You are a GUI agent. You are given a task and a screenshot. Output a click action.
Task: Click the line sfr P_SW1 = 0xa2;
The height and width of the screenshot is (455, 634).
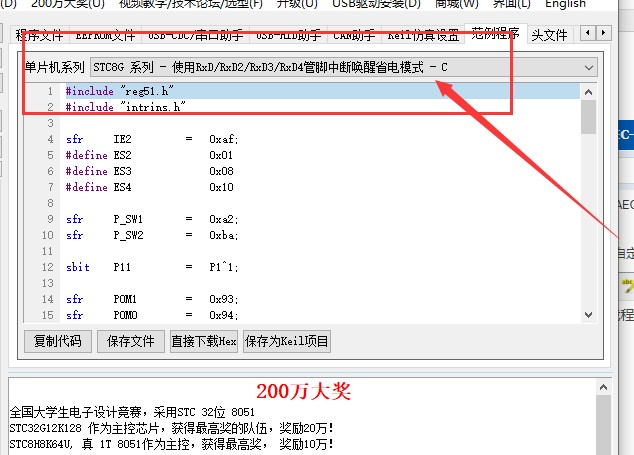152,219
